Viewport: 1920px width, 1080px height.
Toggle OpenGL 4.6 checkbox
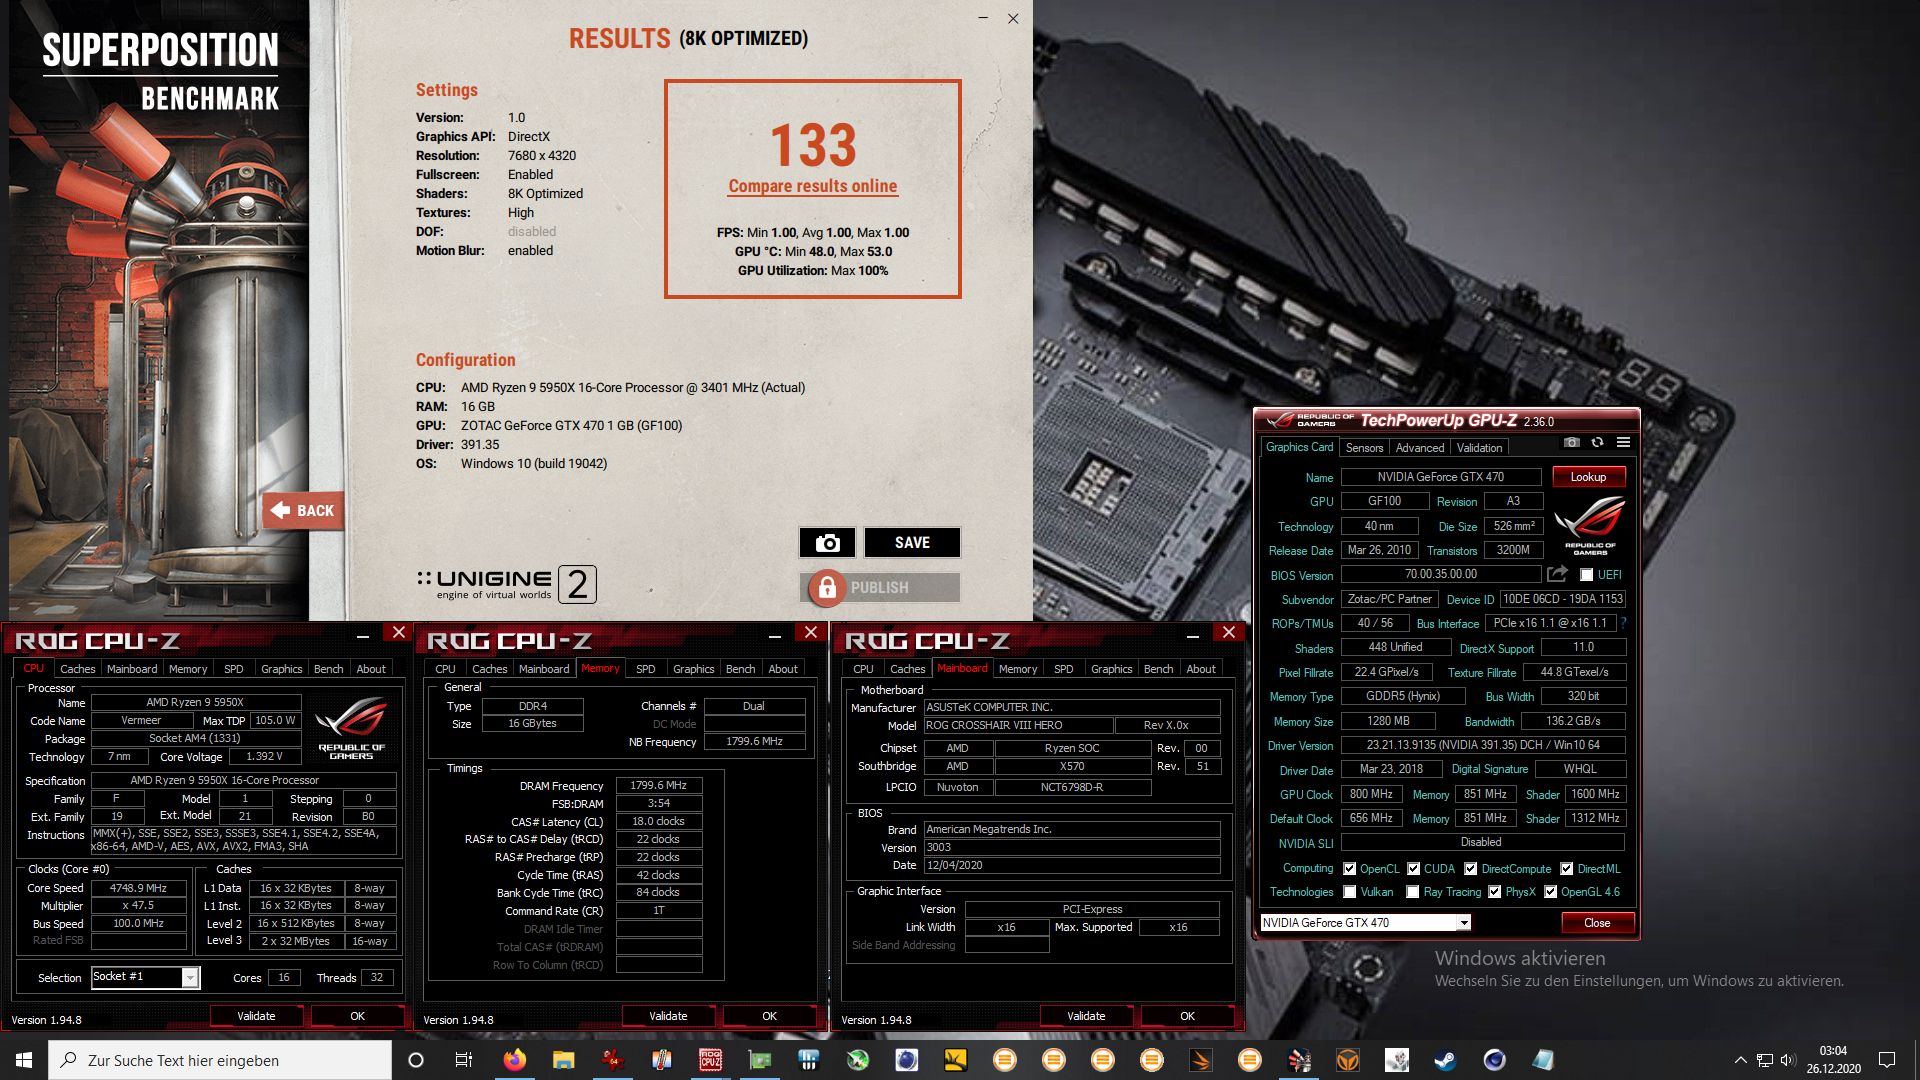point(1550,892)
